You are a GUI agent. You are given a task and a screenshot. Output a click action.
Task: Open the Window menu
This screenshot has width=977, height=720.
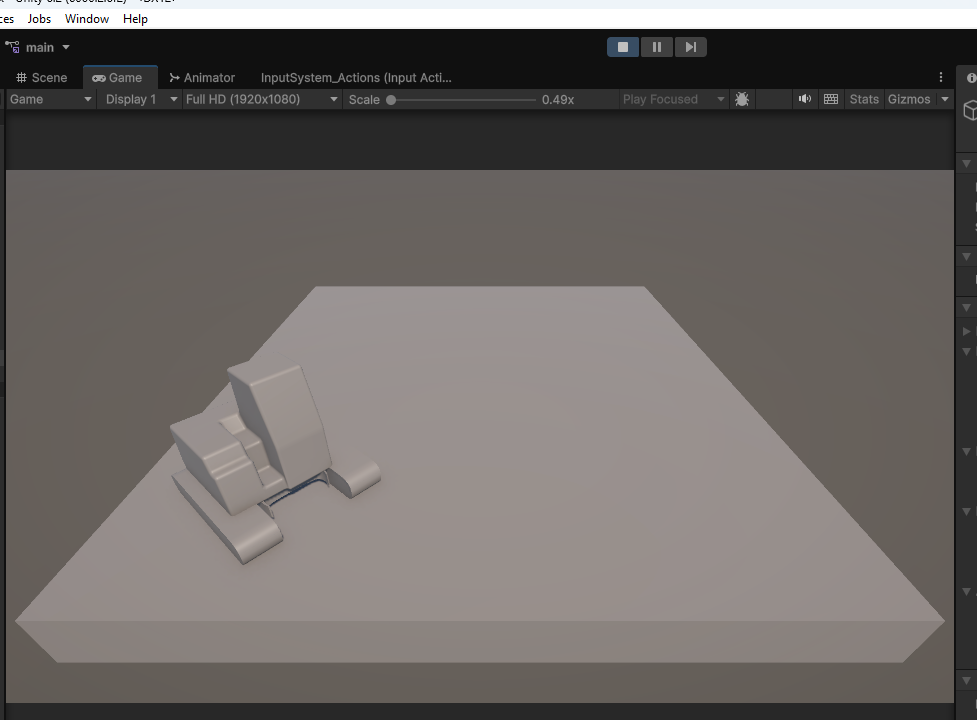point(87,19)
